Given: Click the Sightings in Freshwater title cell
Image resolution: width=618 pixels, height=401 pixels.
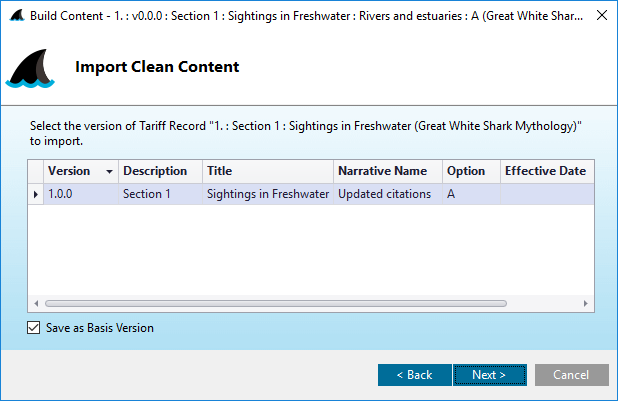Looking at the screenshot, I should point(268,194).
